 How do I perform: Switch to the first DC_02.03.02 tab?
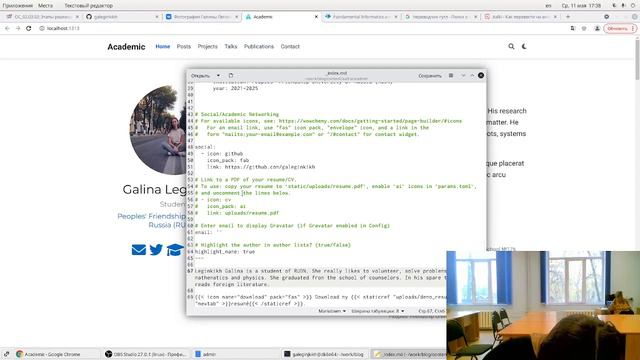coord(42,17)
